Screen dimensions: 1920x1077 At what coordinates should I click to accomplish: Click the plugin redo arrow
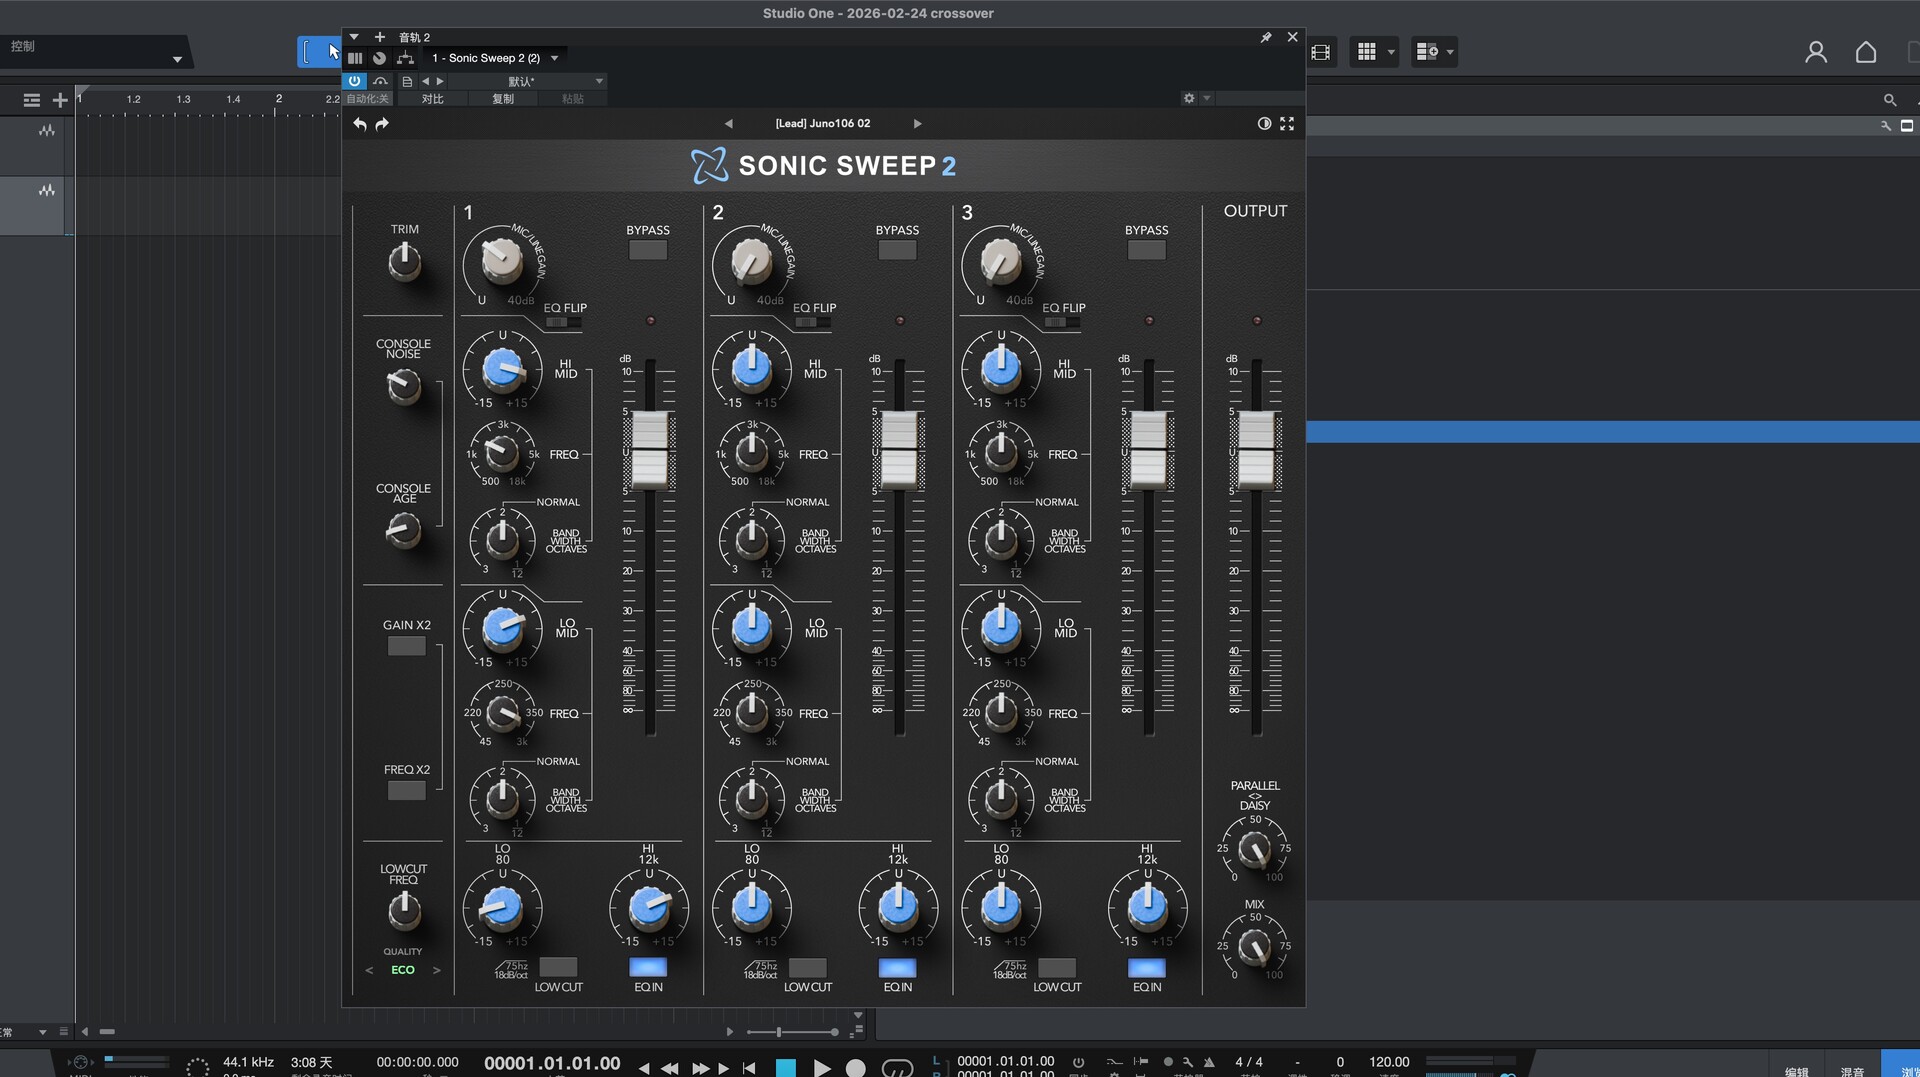[x=382, y=124]
